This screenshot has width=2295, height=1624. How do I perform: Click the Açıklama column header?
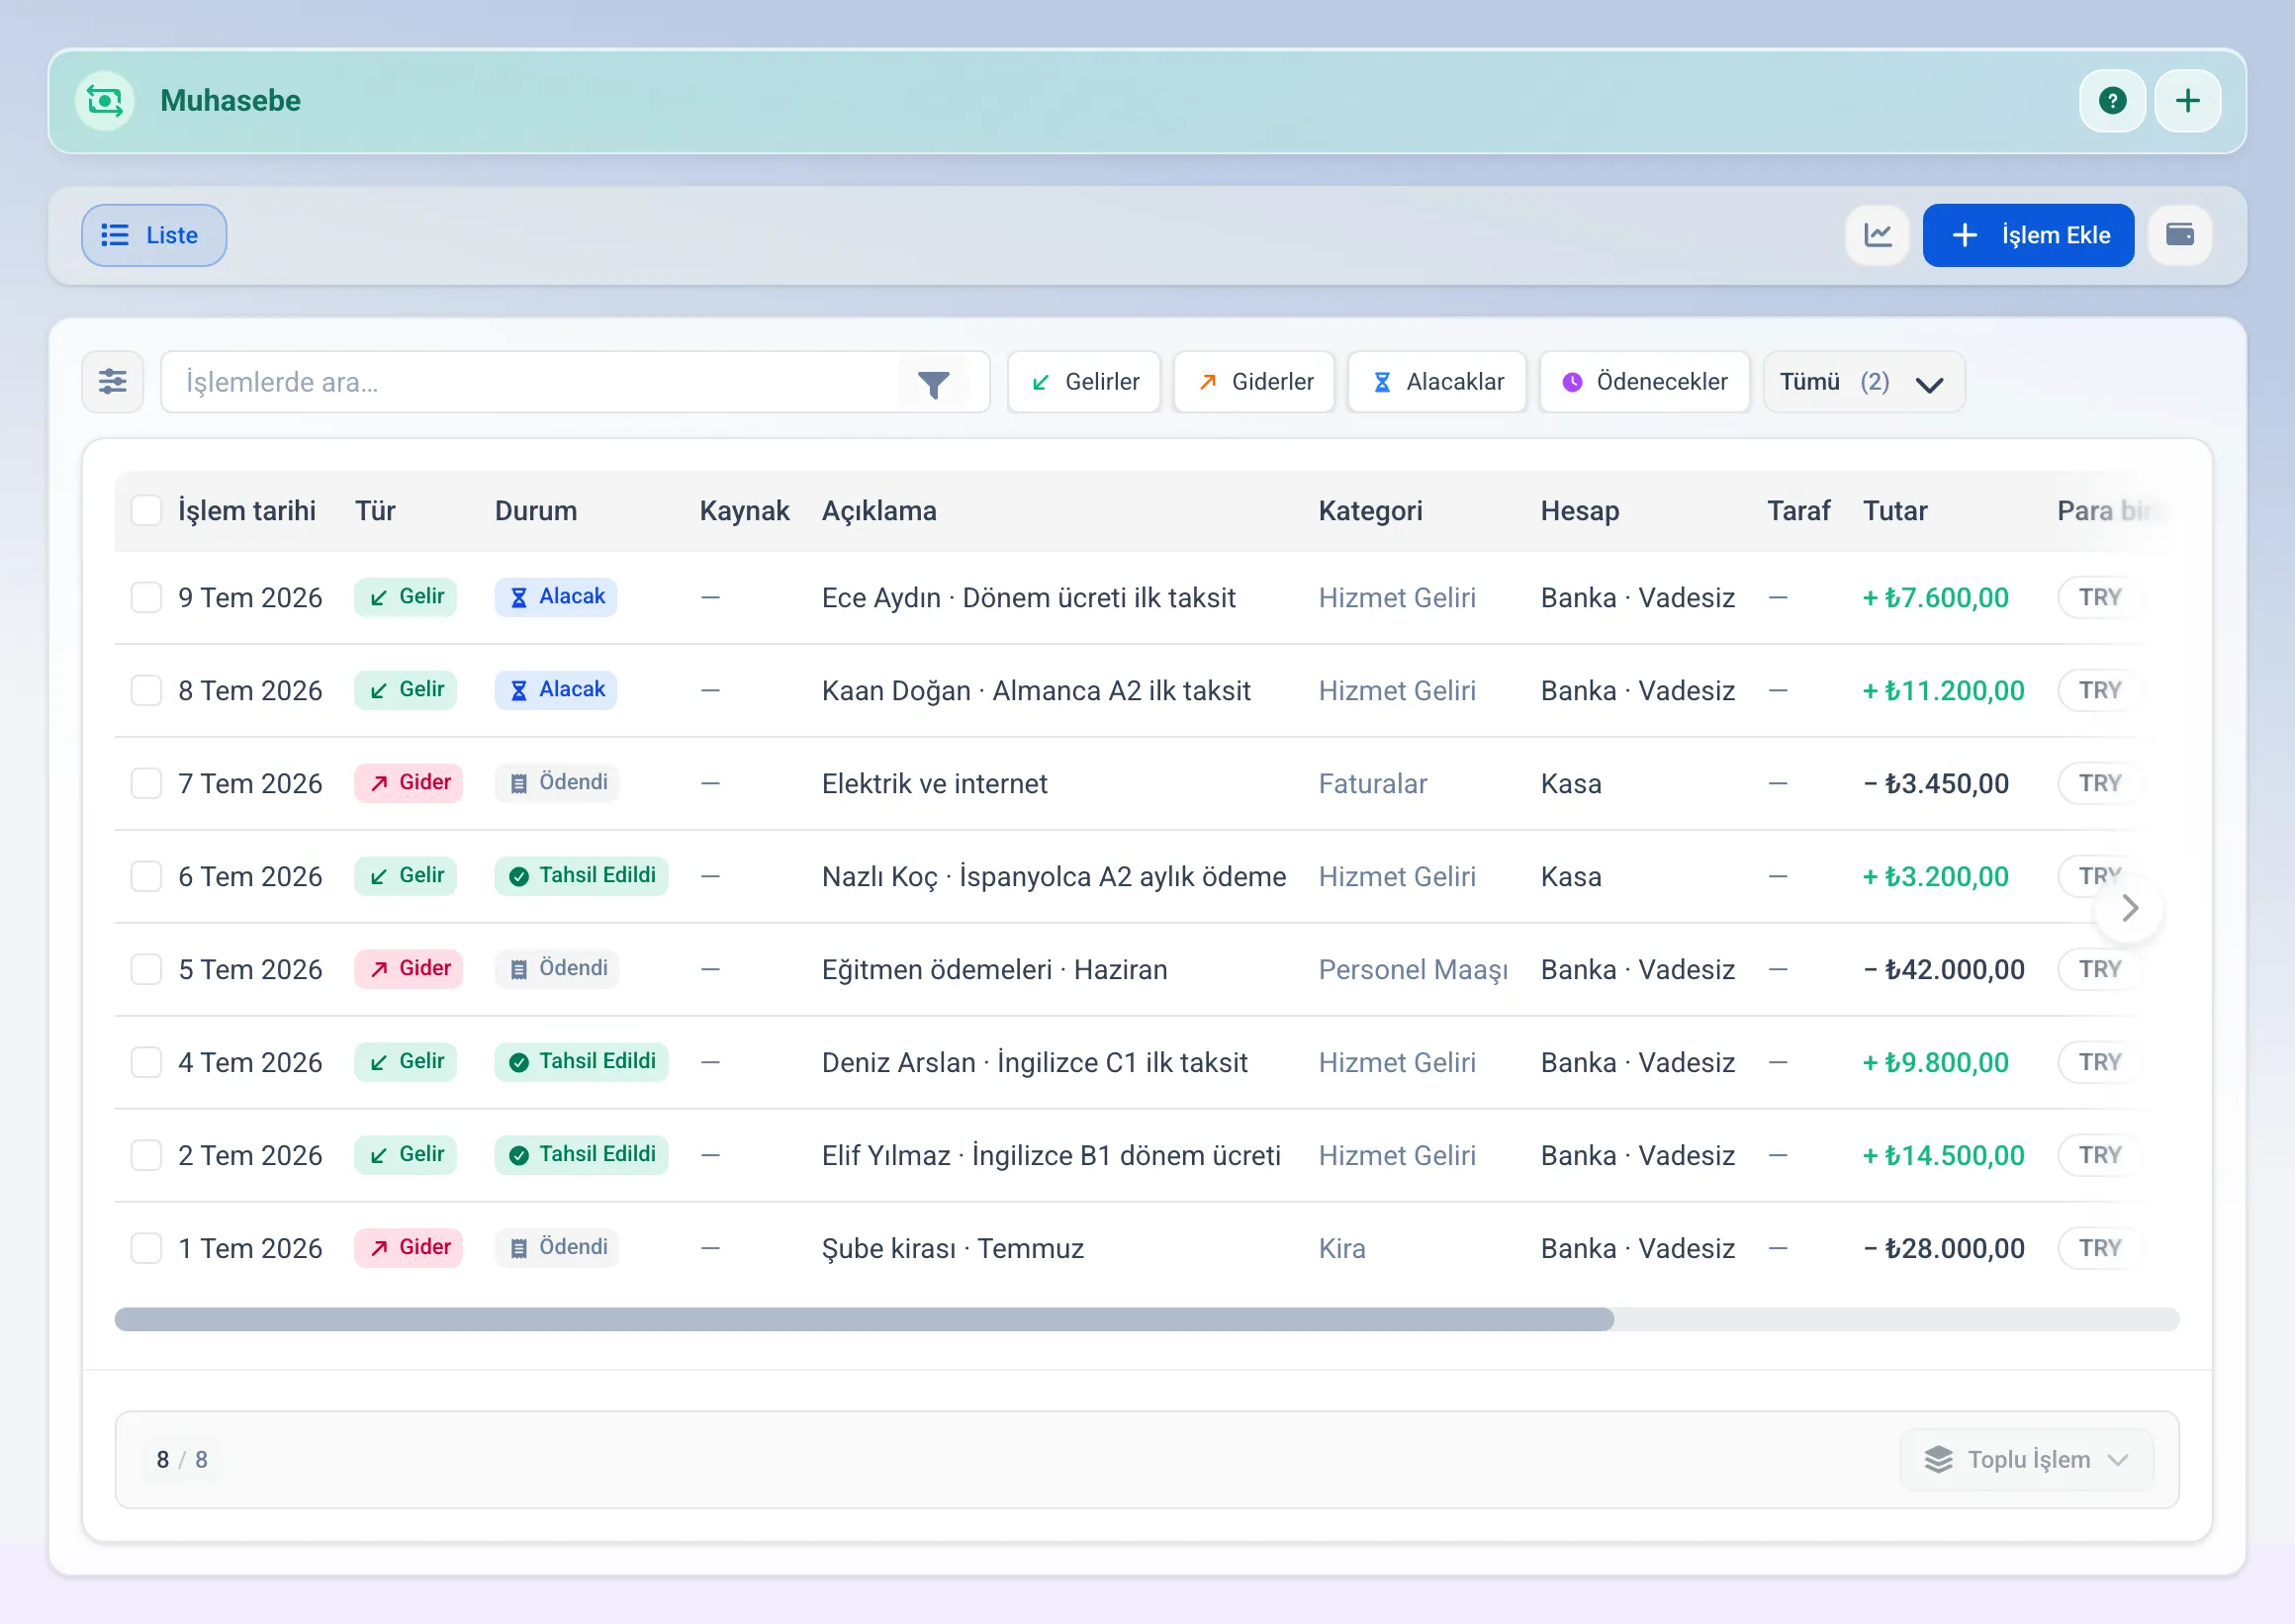879,511
